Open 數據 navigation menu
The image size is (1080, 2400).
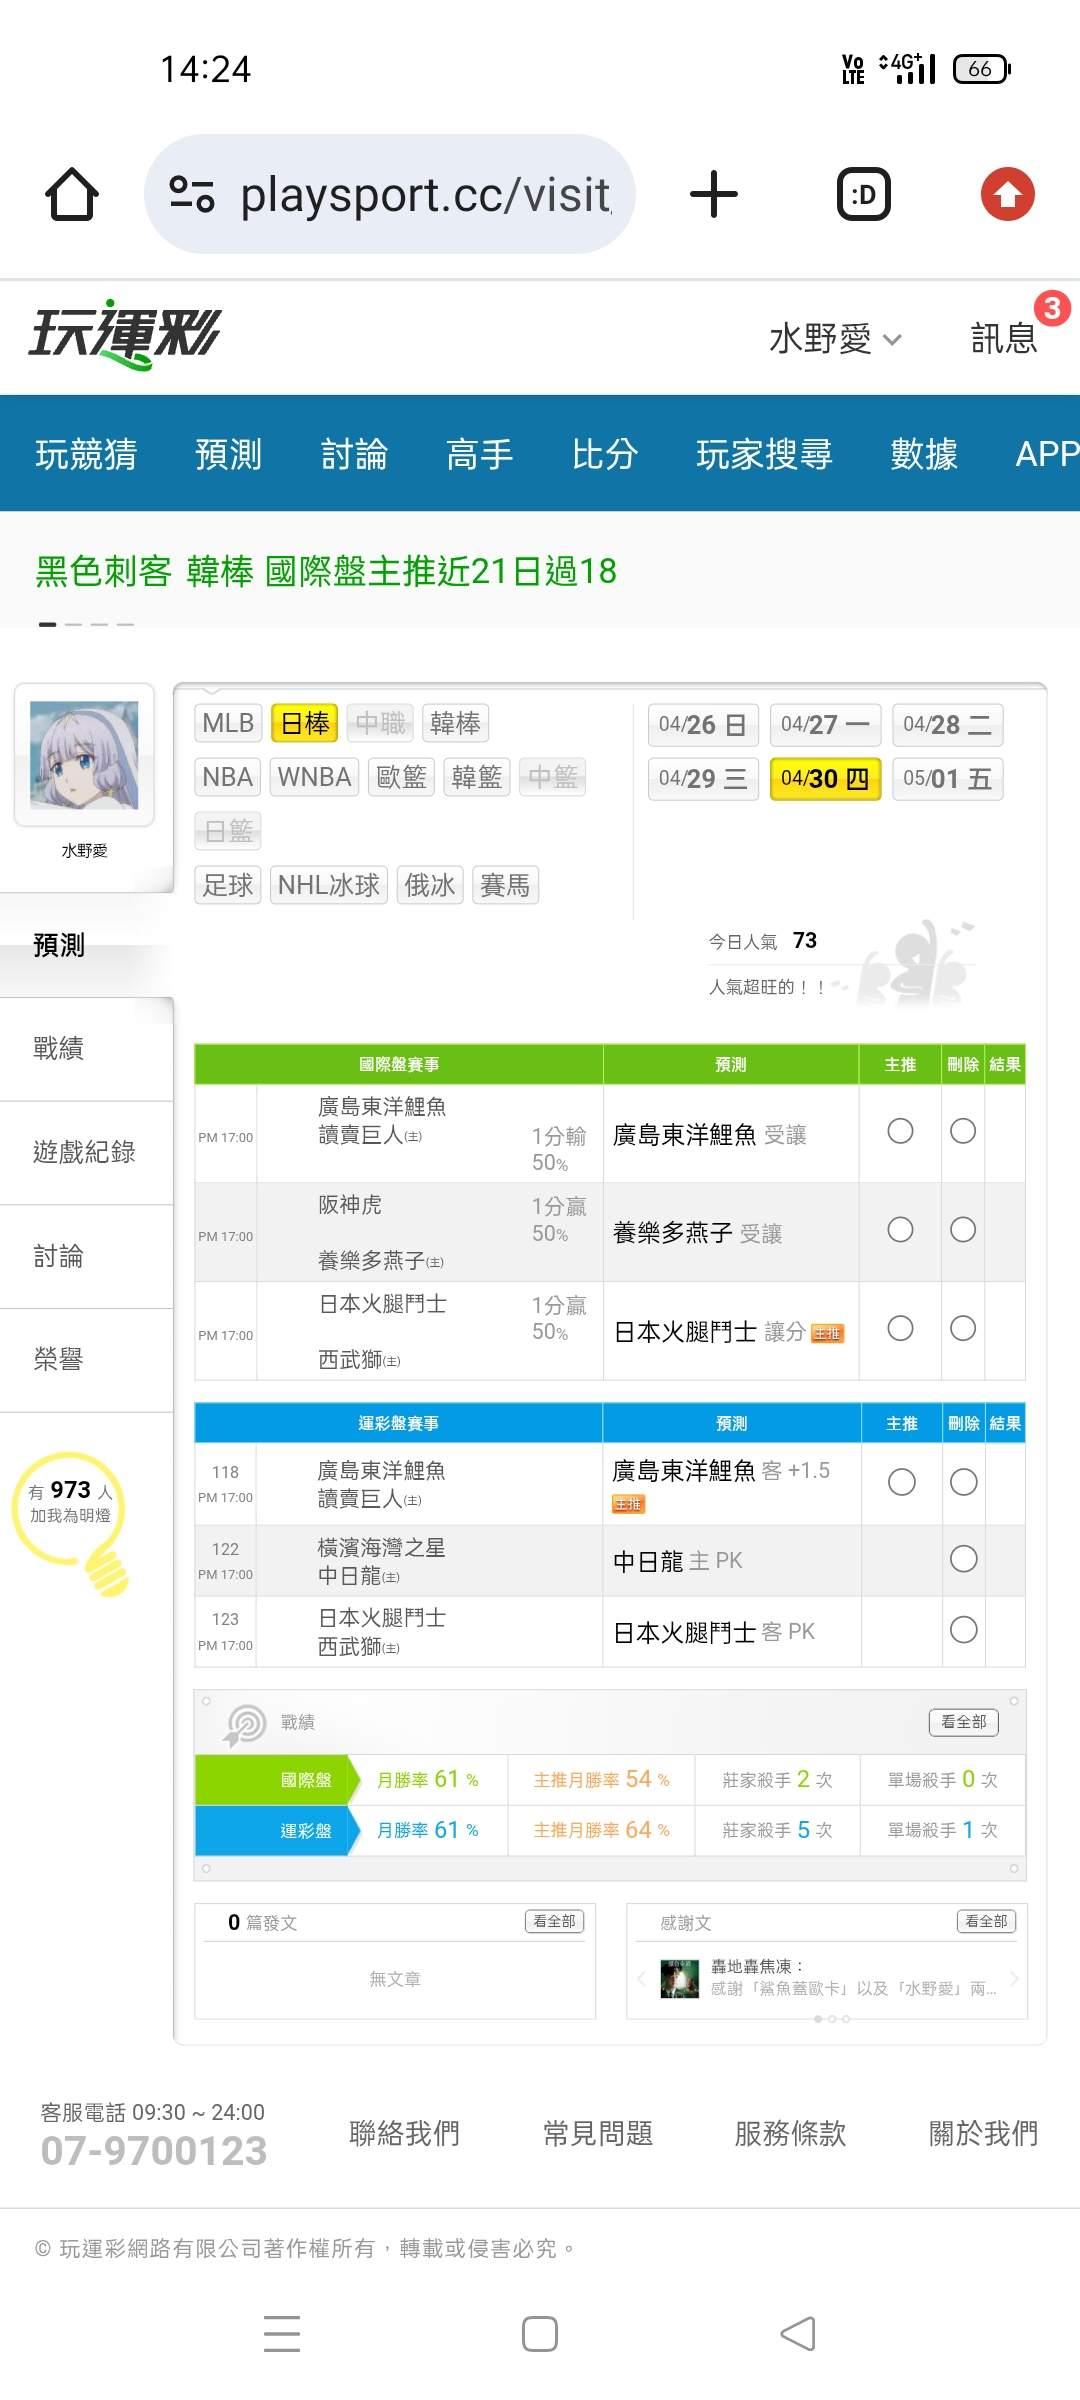pyautogui.click(x=924, y=454)
